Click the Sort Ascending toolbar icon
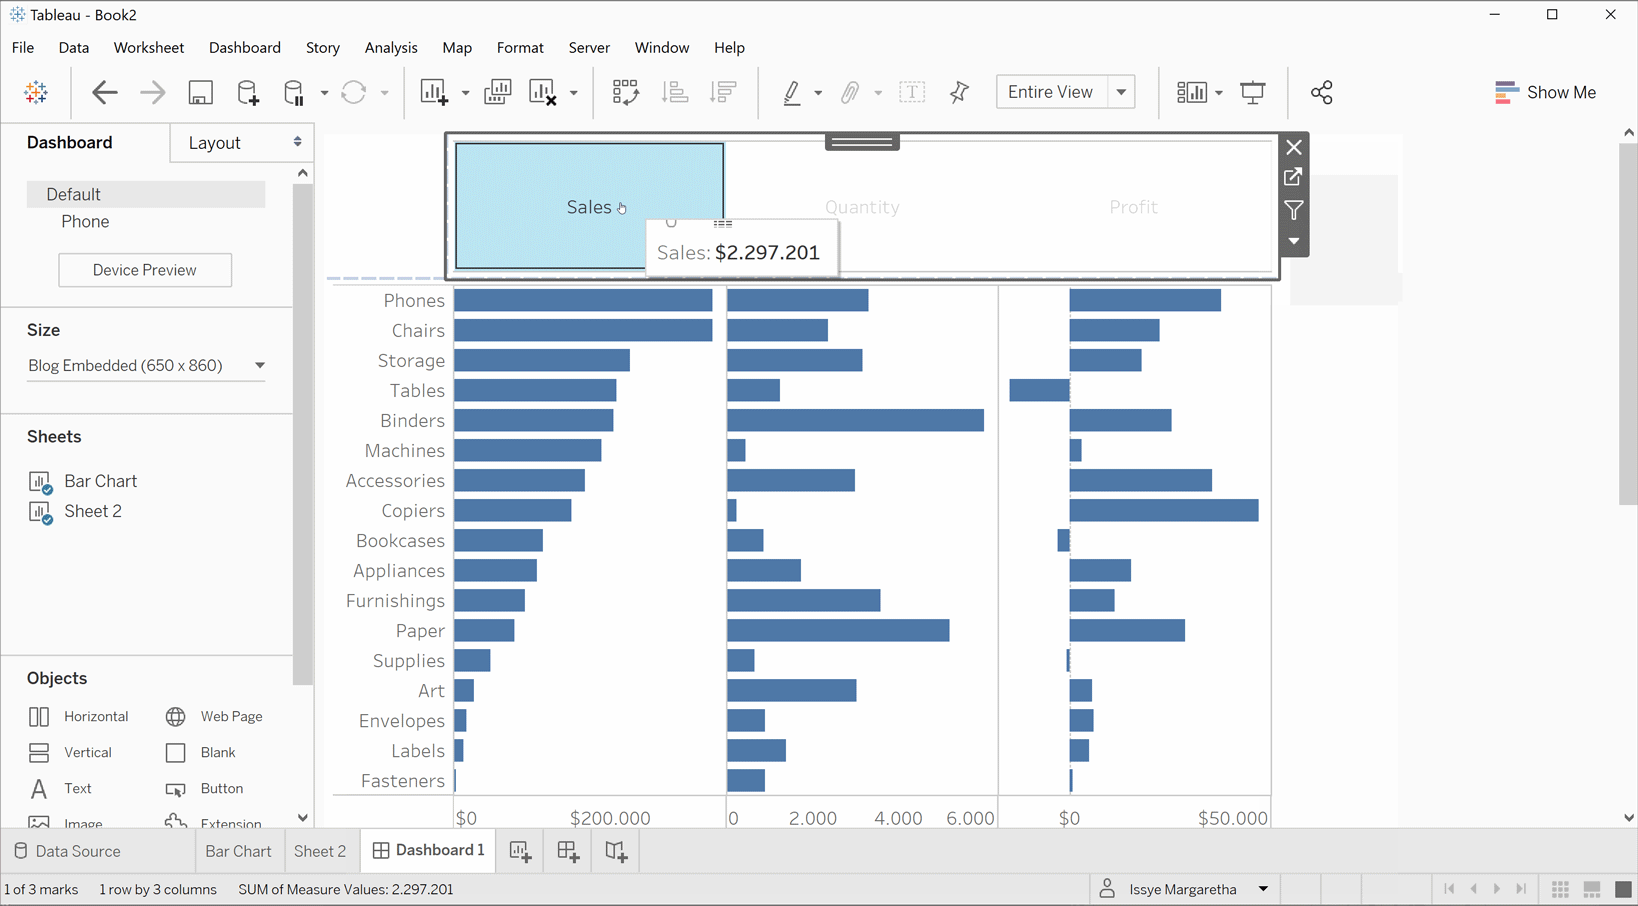The width and height of the screenshot is (1638, 906). [675, 93]
